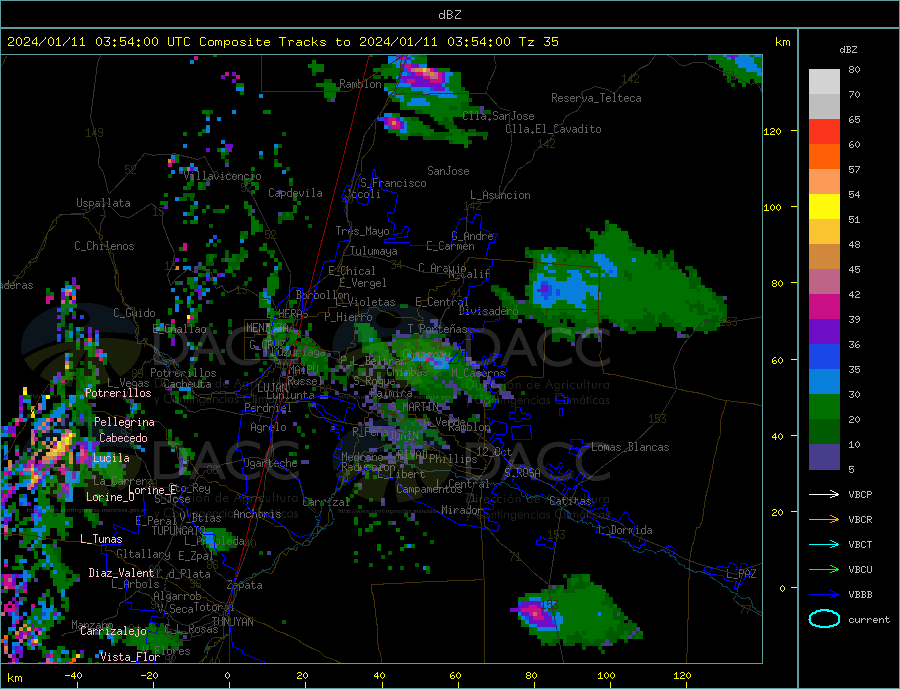Image resolution: width=900 pixels, height=689 pixels.
Task: Click the 'Divisadero' map label
Action: click(x=488, y=311)
